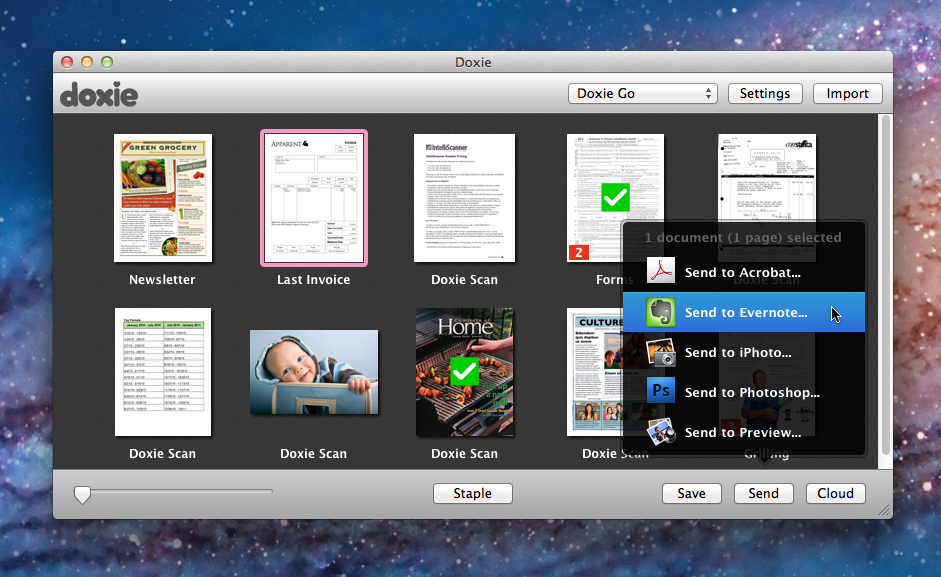Toggle green checkmark on Forms document

[615, 197]
